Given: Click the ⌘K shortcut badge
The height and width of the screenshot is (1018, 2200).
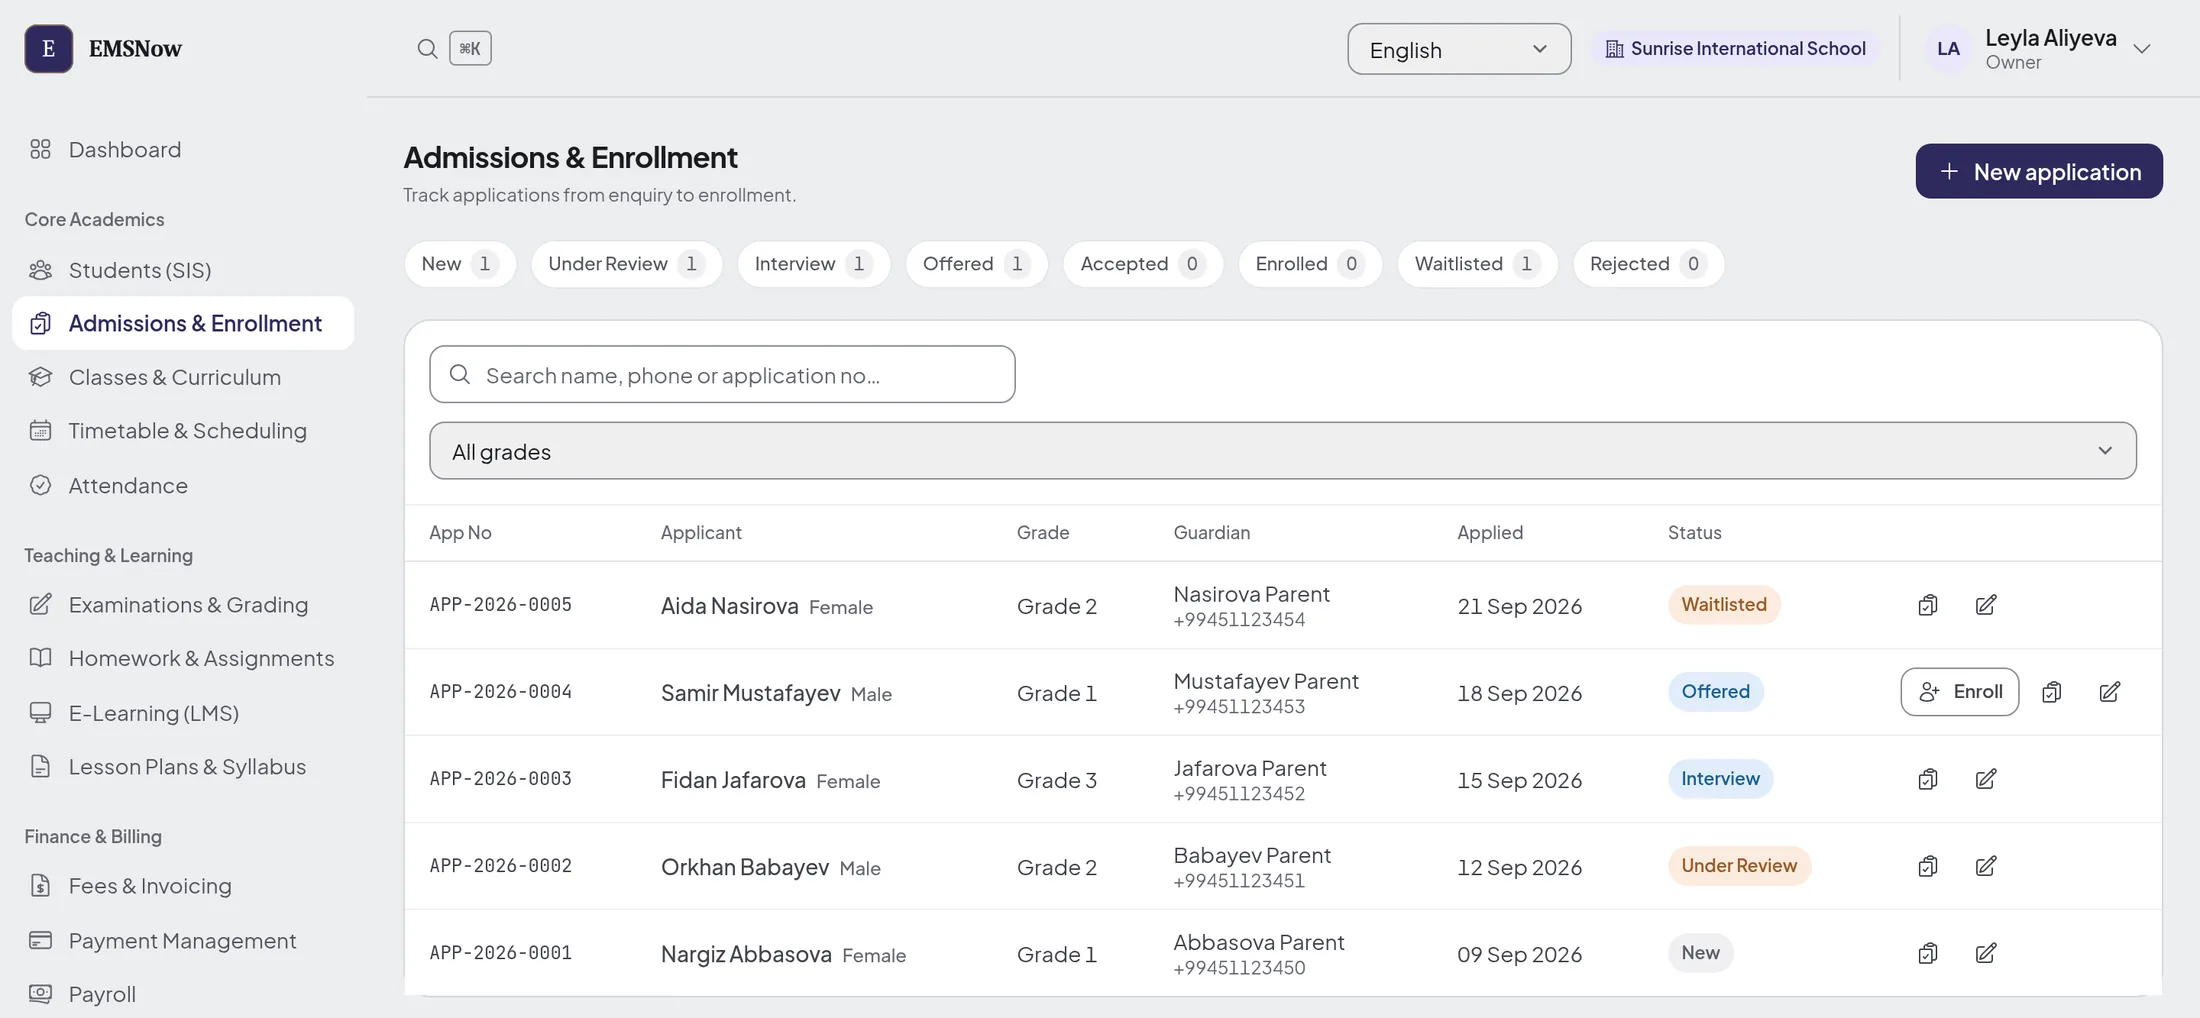Looking at the screenshot, I should coord(470,48).
